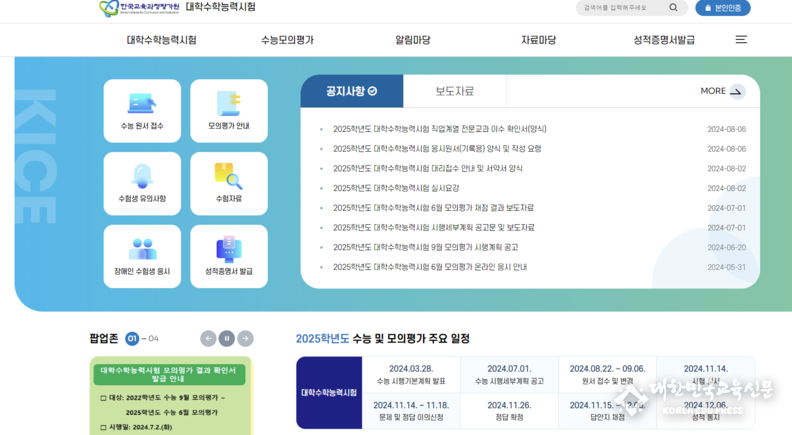Select the 공지사항 tab
The width and height of the screenshot is (792, 435).
(352, 91)
